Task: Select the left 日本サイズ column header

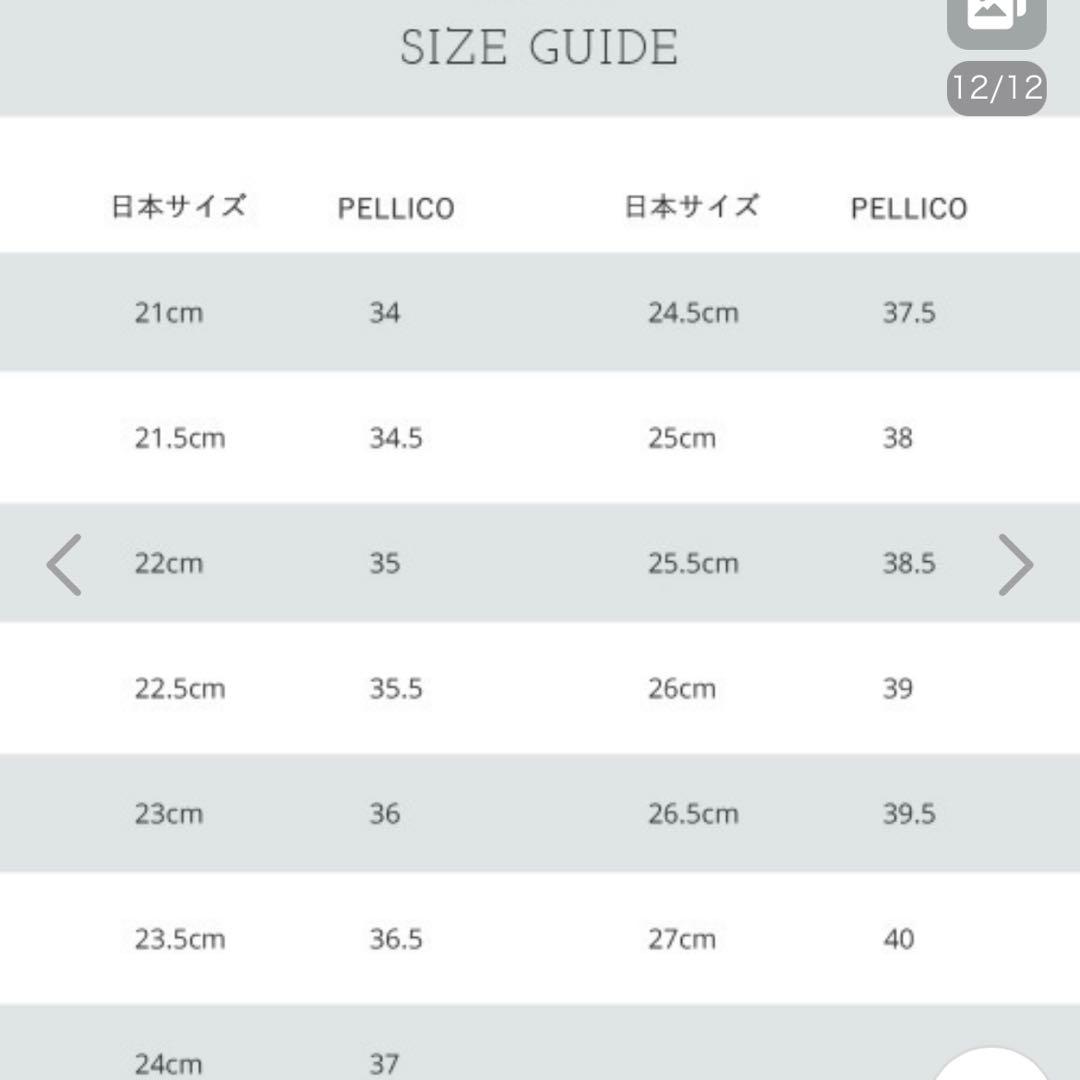Action: [x=178, y=207]
